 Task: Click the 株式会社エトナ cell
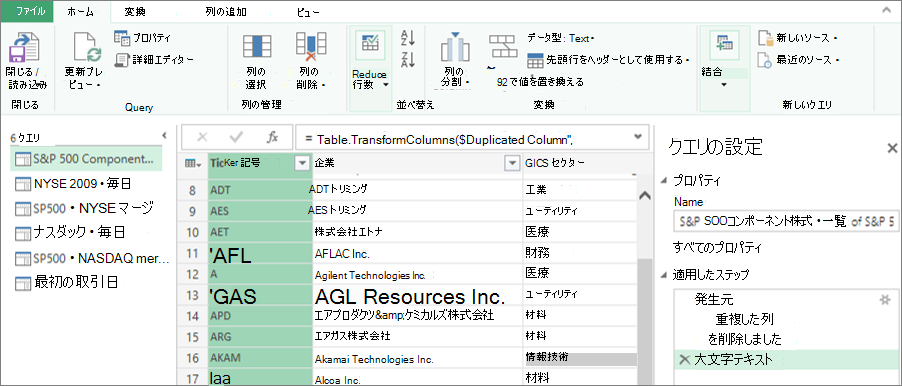(x=418, y=232)
